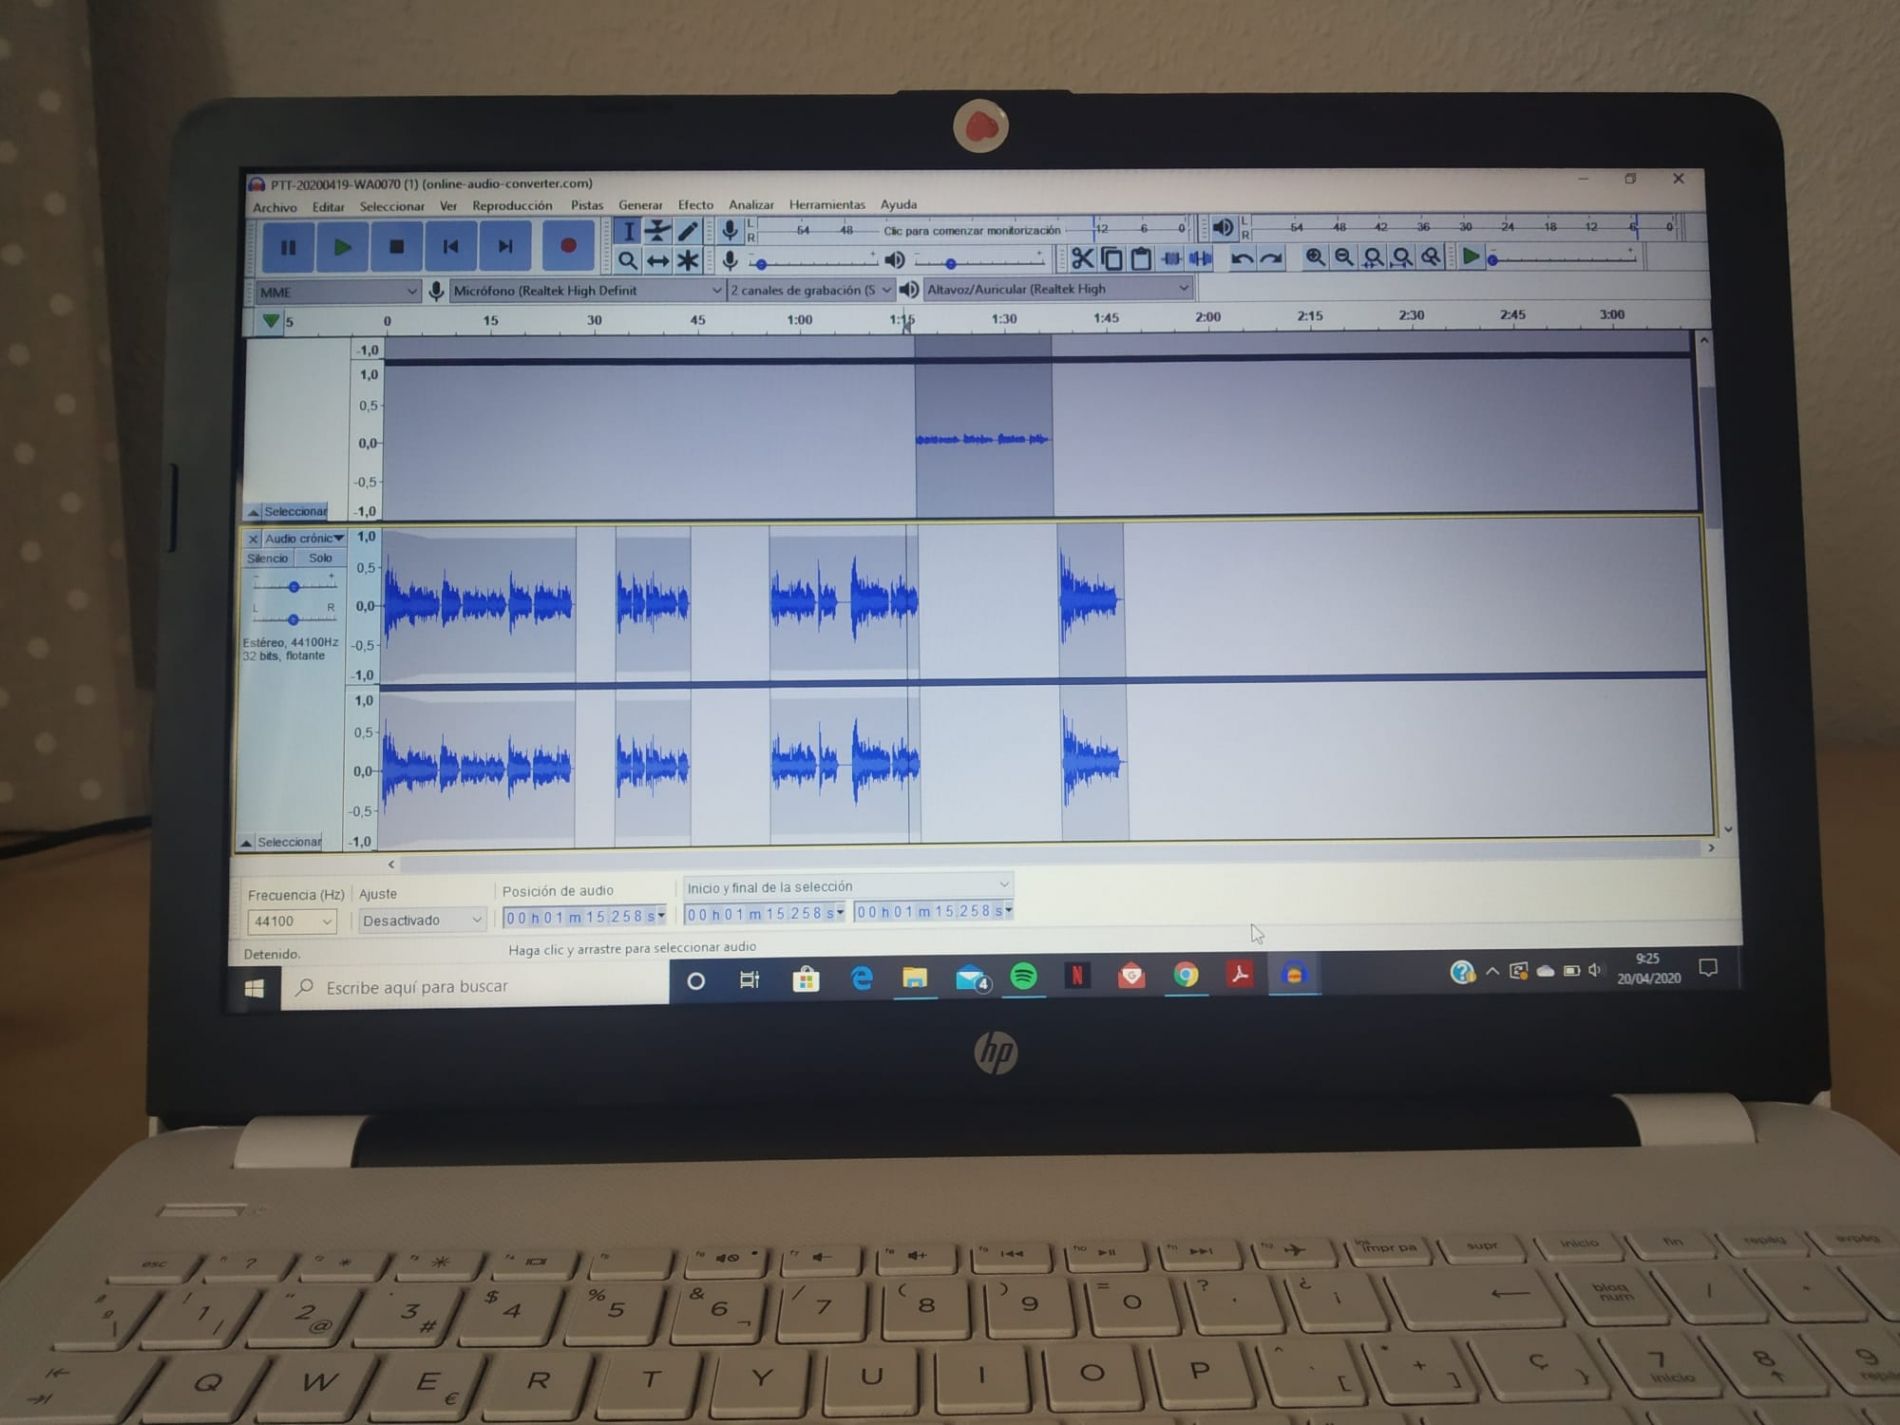Open the Pistas menu
1900x1425 pixels.
(587, 206)
